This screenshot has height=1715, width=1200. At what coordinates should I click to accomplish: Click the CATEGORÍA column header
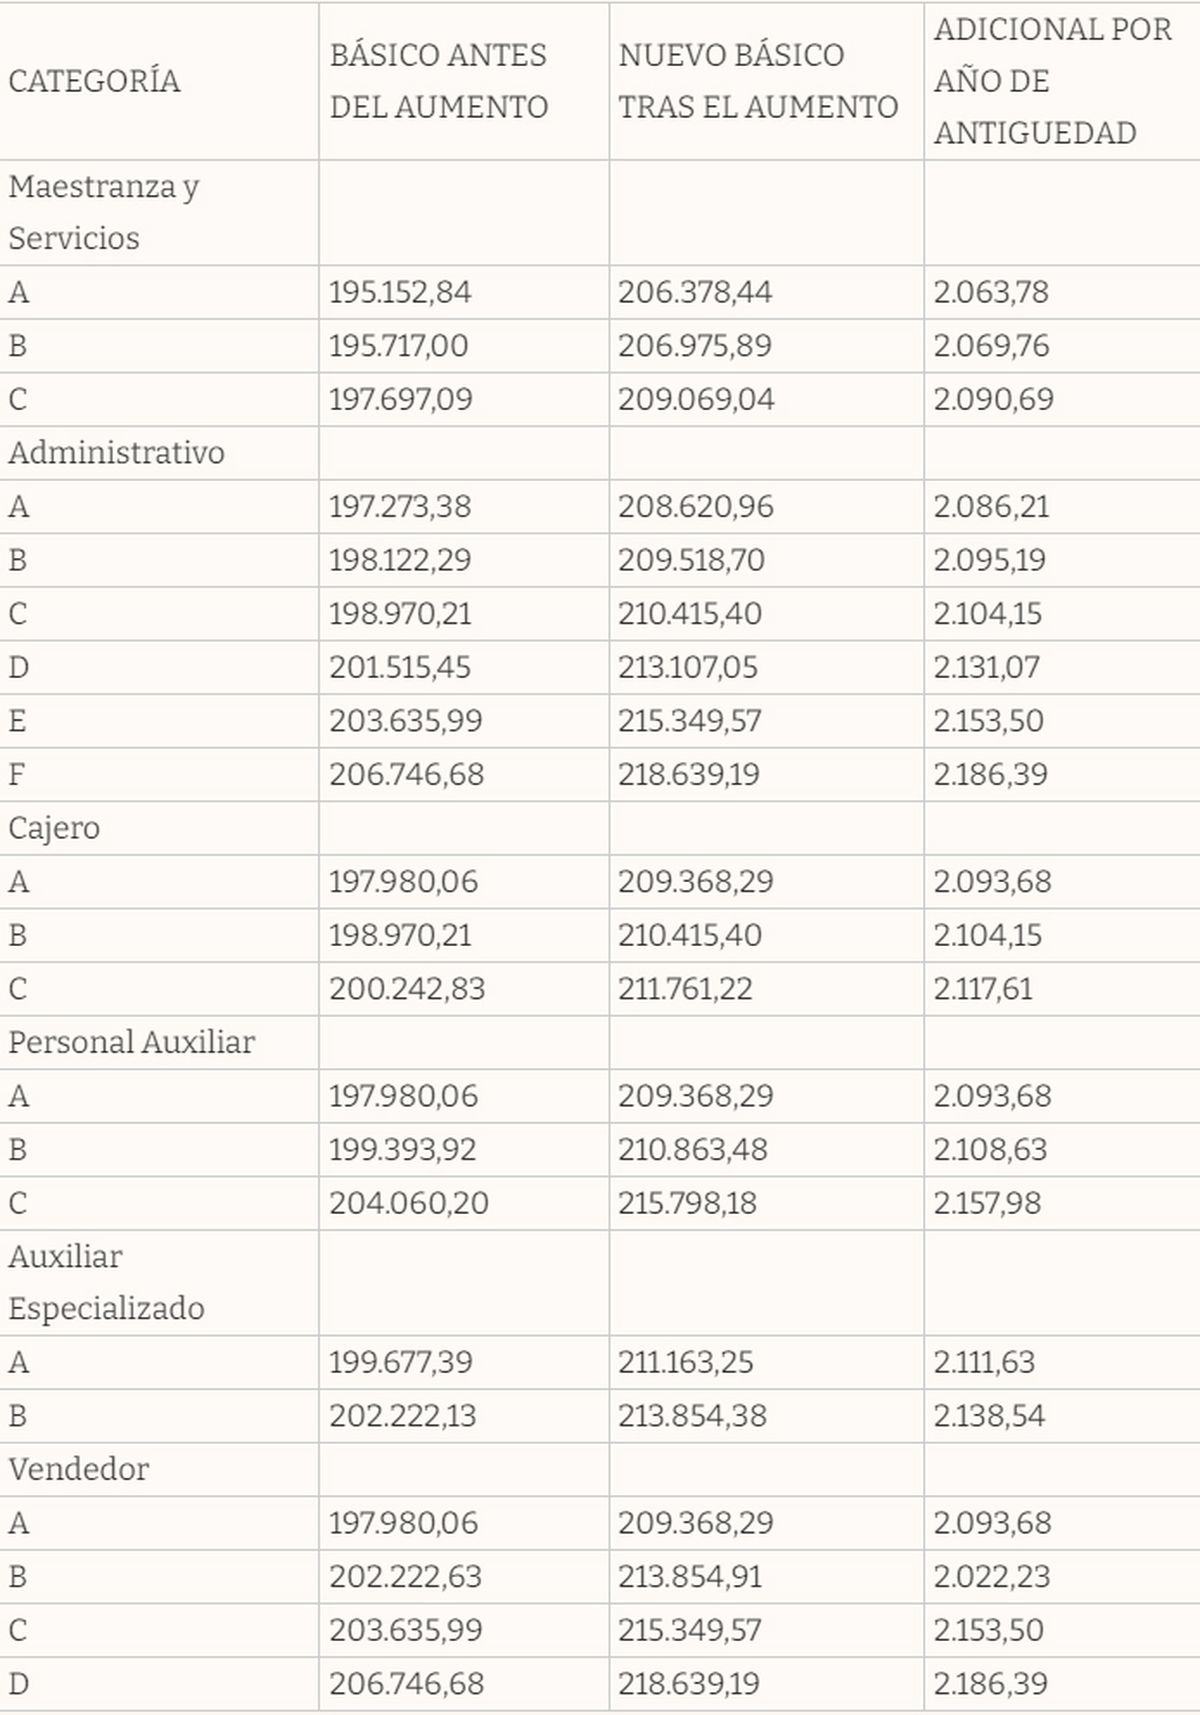94,81
